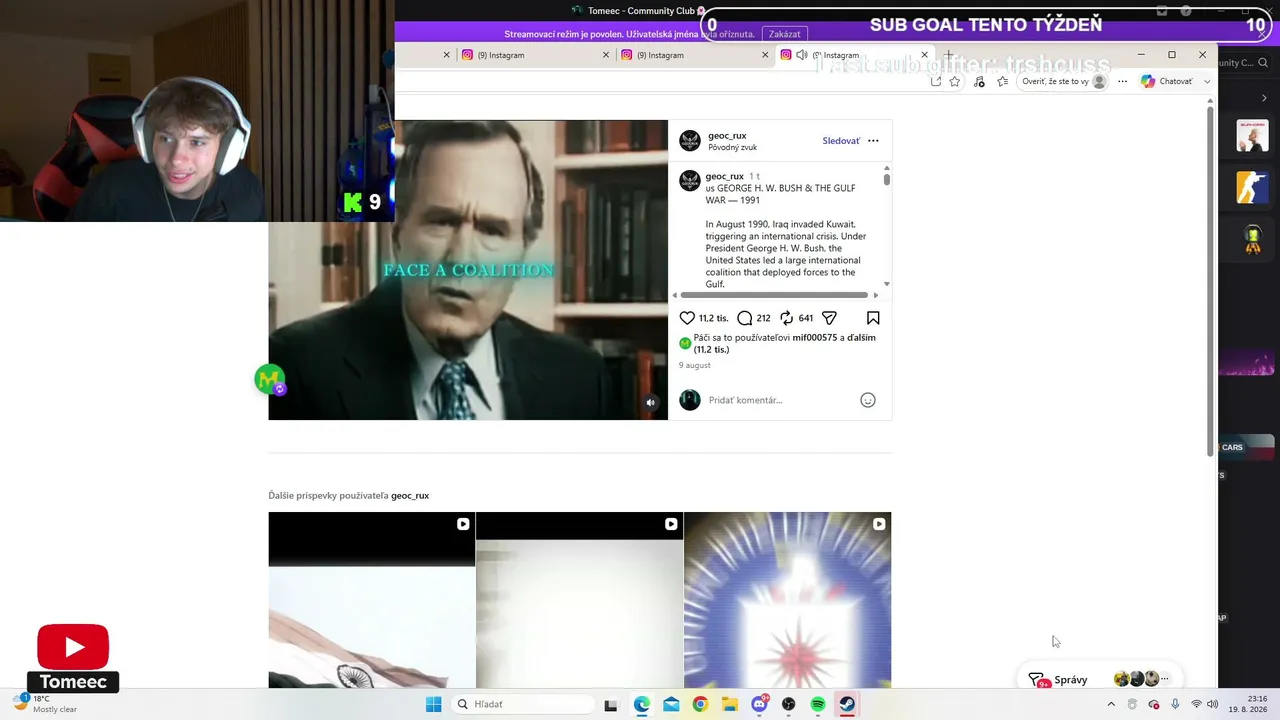Add page to favorites with star icon
The image size is (1280, 720).
pyautogui.click(x=955, y=82)
